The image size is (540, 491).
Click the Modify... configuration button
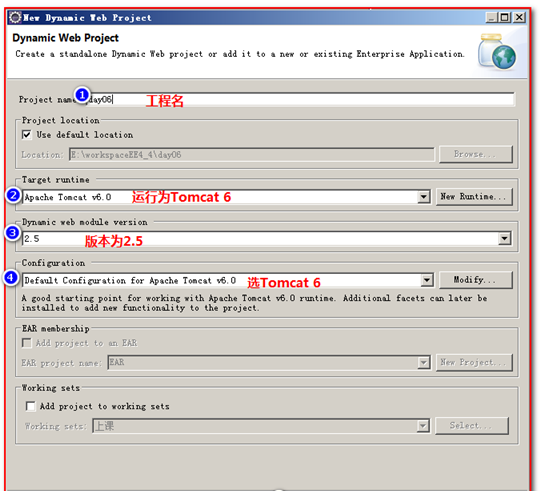coord(476,280)
